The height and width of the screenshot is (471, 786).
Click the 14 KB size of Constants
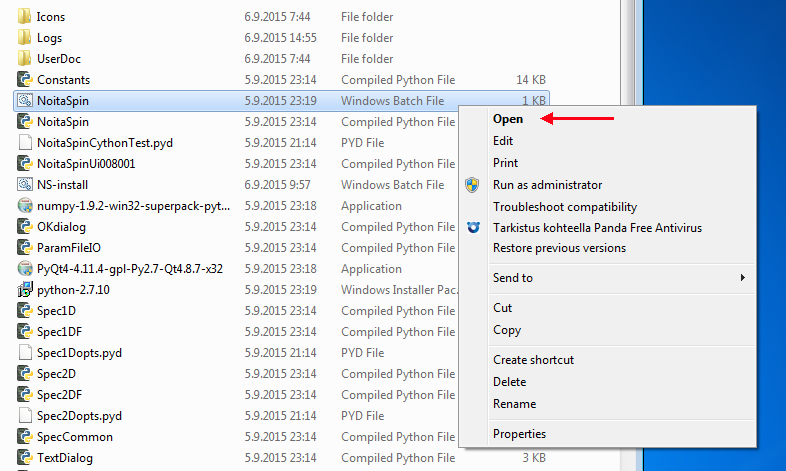[x=531, y=80]
